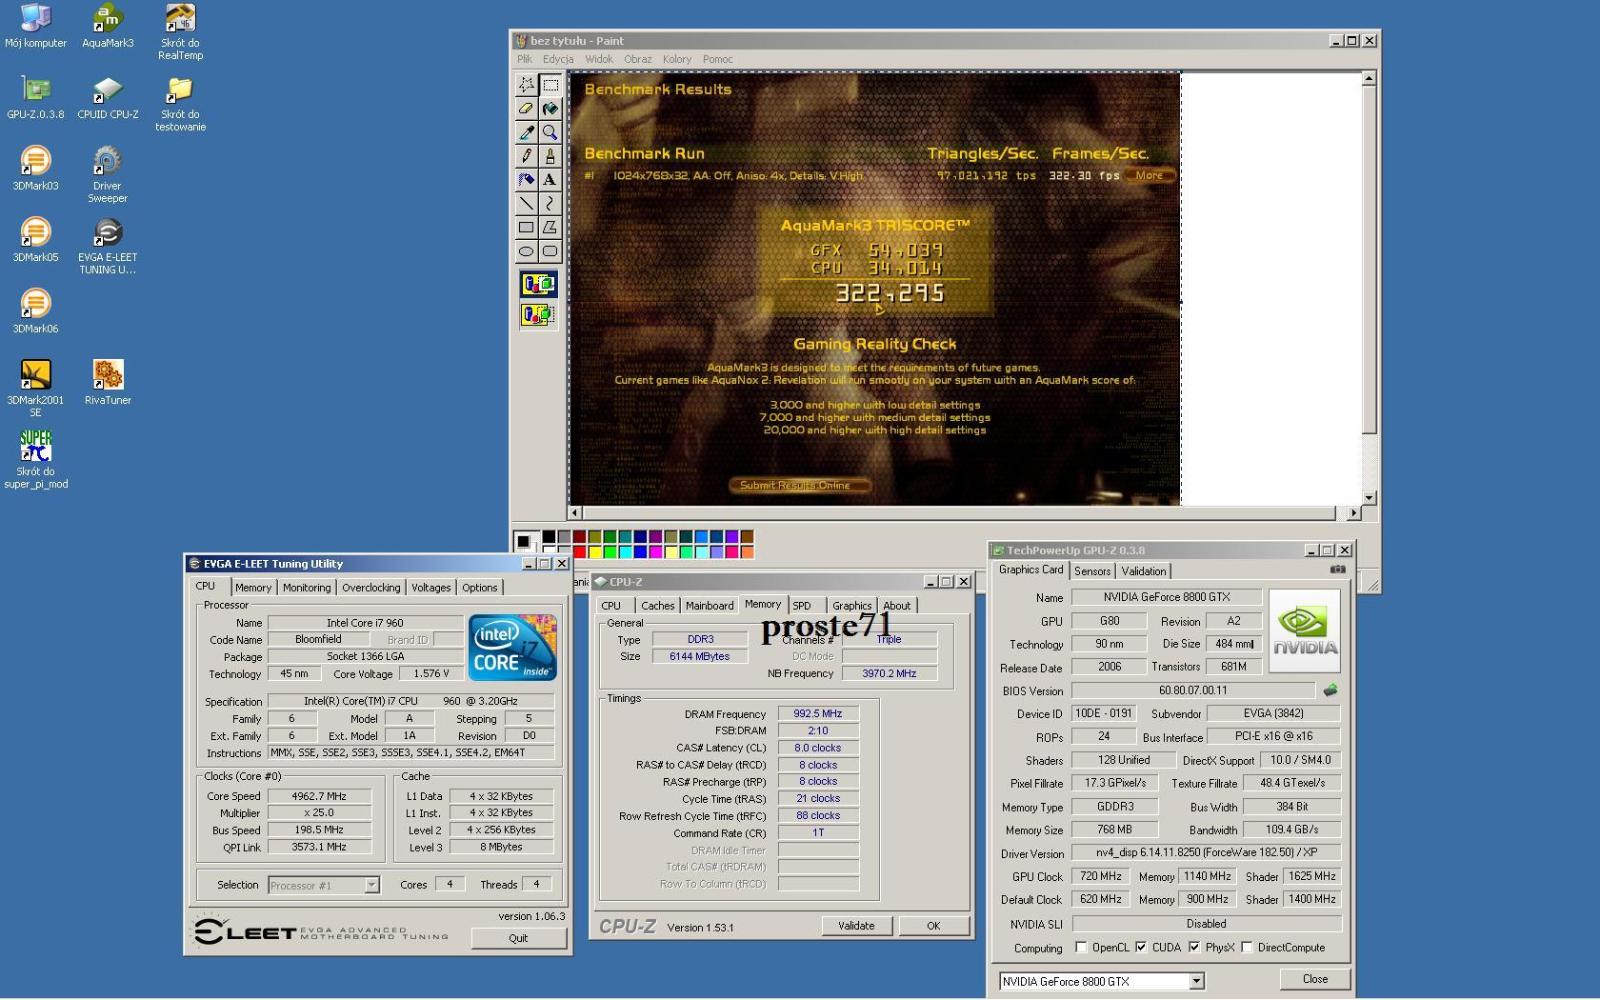Choose opaque selection mode option in Paint
The width and height of the screenshot is (1600, 1000).
pos(538,285)
